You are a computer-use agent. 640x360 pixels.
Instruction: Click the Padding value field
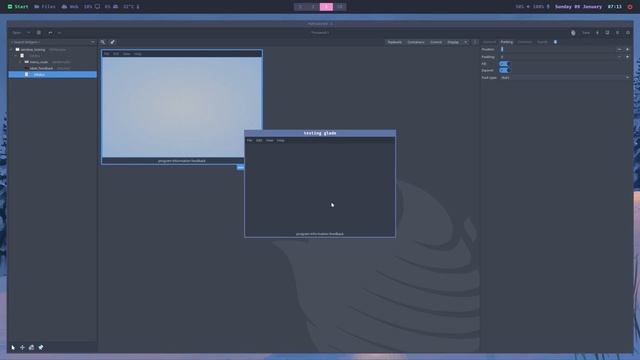pyautogui.click(x=557, y=57)
